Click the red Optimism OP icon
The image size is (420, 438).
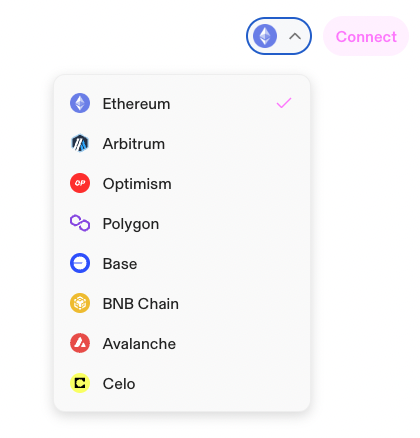point(80,183)
